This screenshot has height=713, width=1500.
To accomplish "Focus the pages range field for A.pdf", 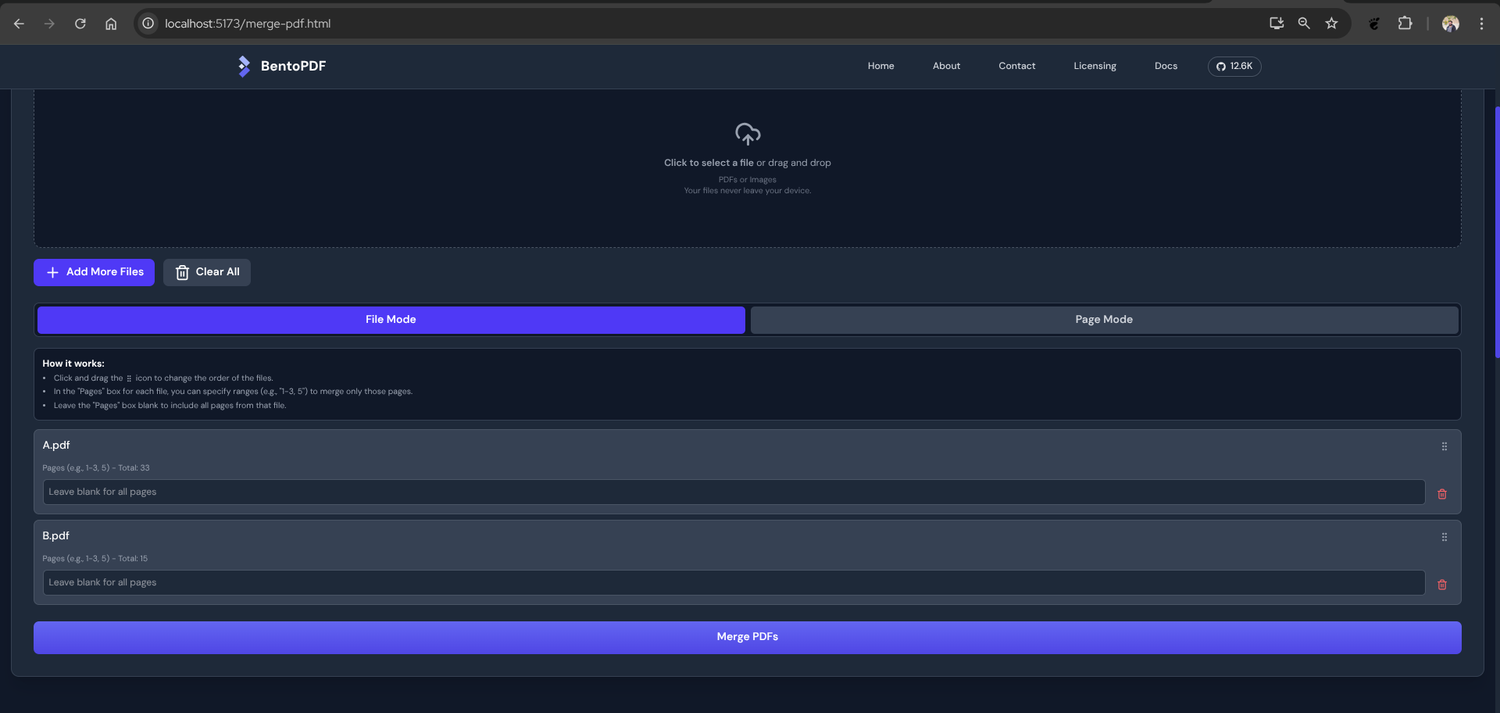I will pyautogui.click(x=734, y=492).
